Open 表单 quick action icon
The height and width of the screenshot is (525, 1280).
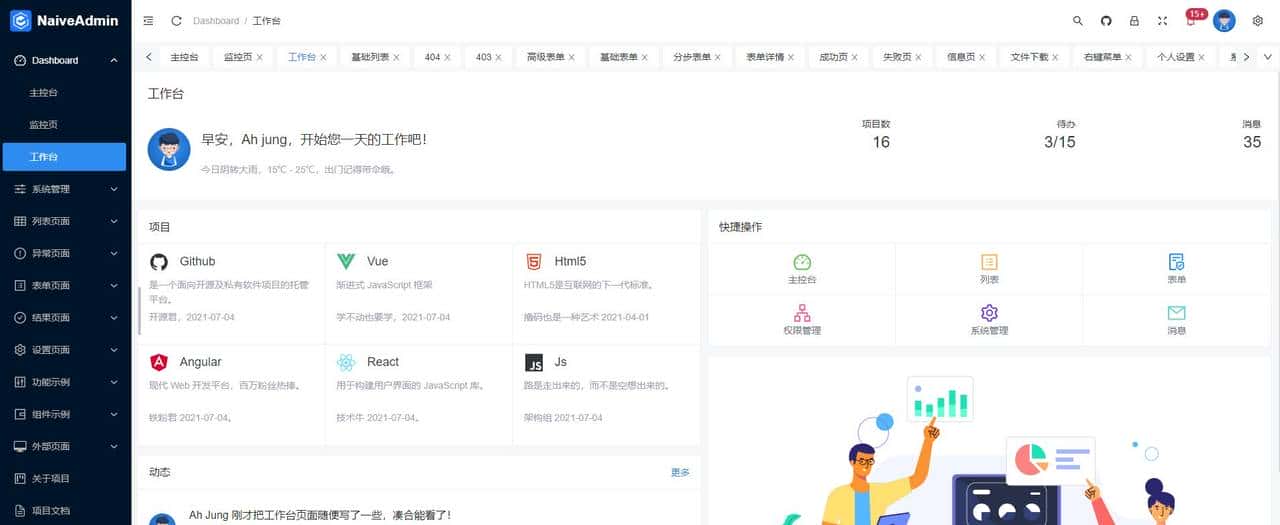pyautogui.click(x=1176, y=262)
